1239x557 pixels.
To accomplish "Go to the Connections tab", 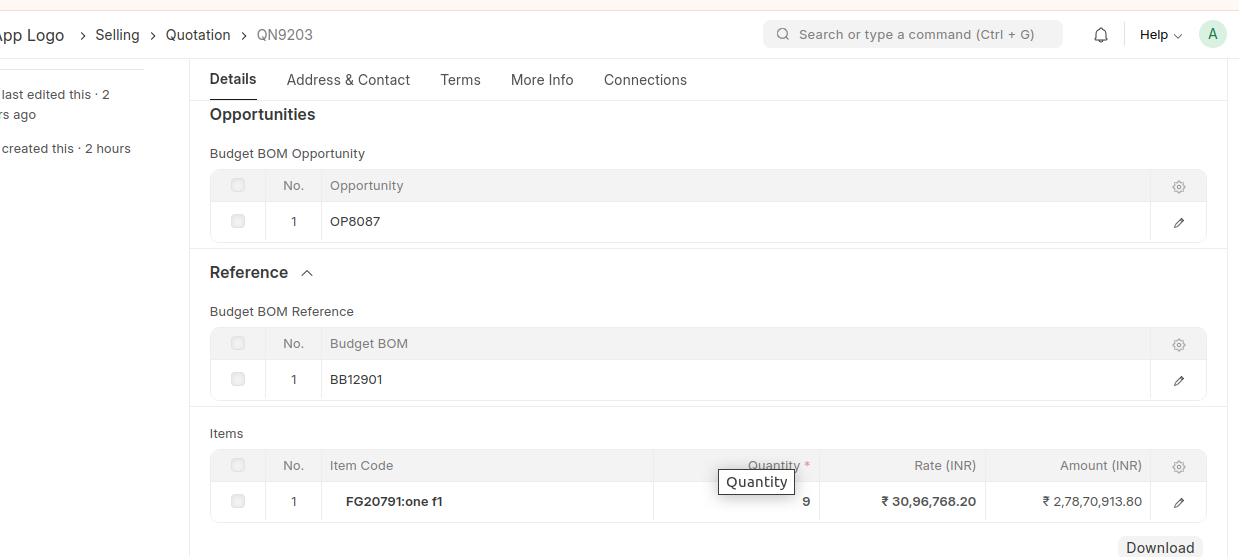I will 645,80.
